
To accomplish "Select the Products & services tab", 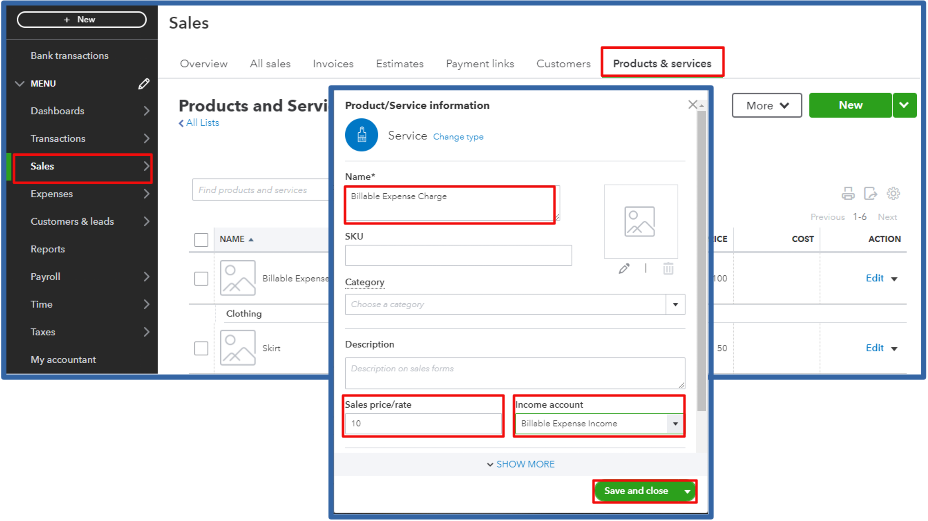I will click(662, 63).
